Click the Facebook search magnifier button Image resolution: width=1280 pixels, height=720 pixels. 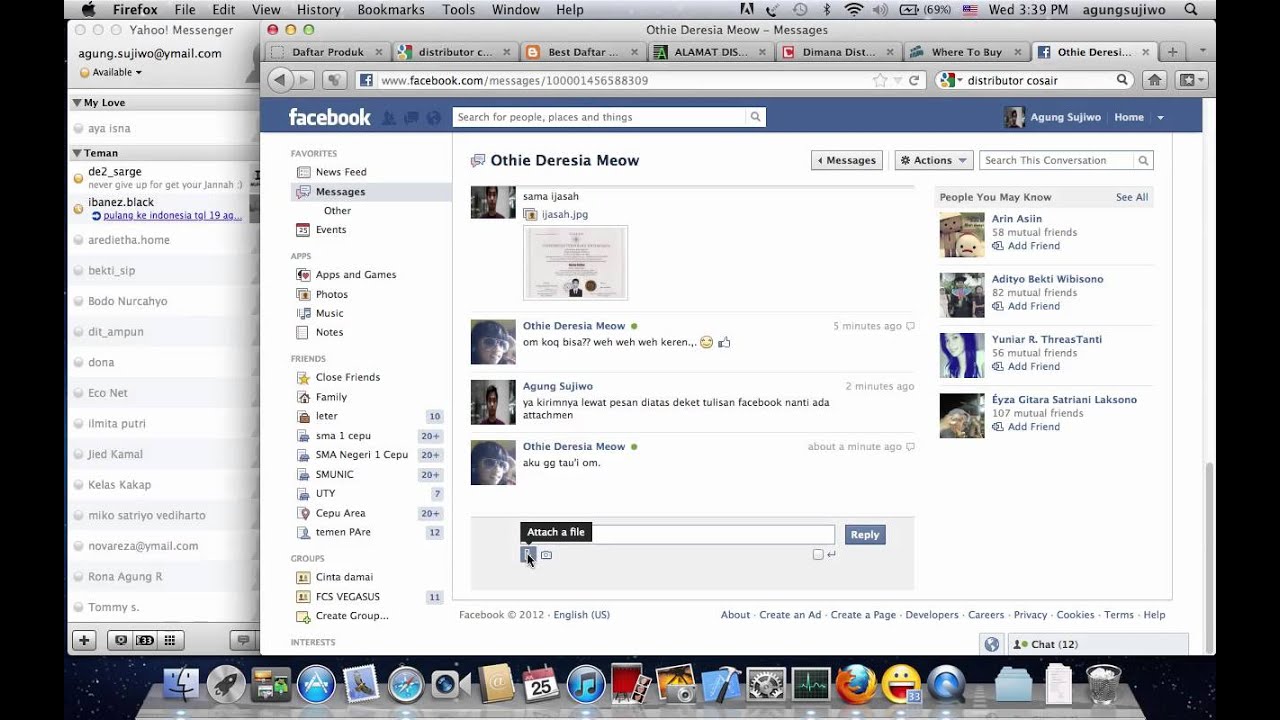[755, 117]
